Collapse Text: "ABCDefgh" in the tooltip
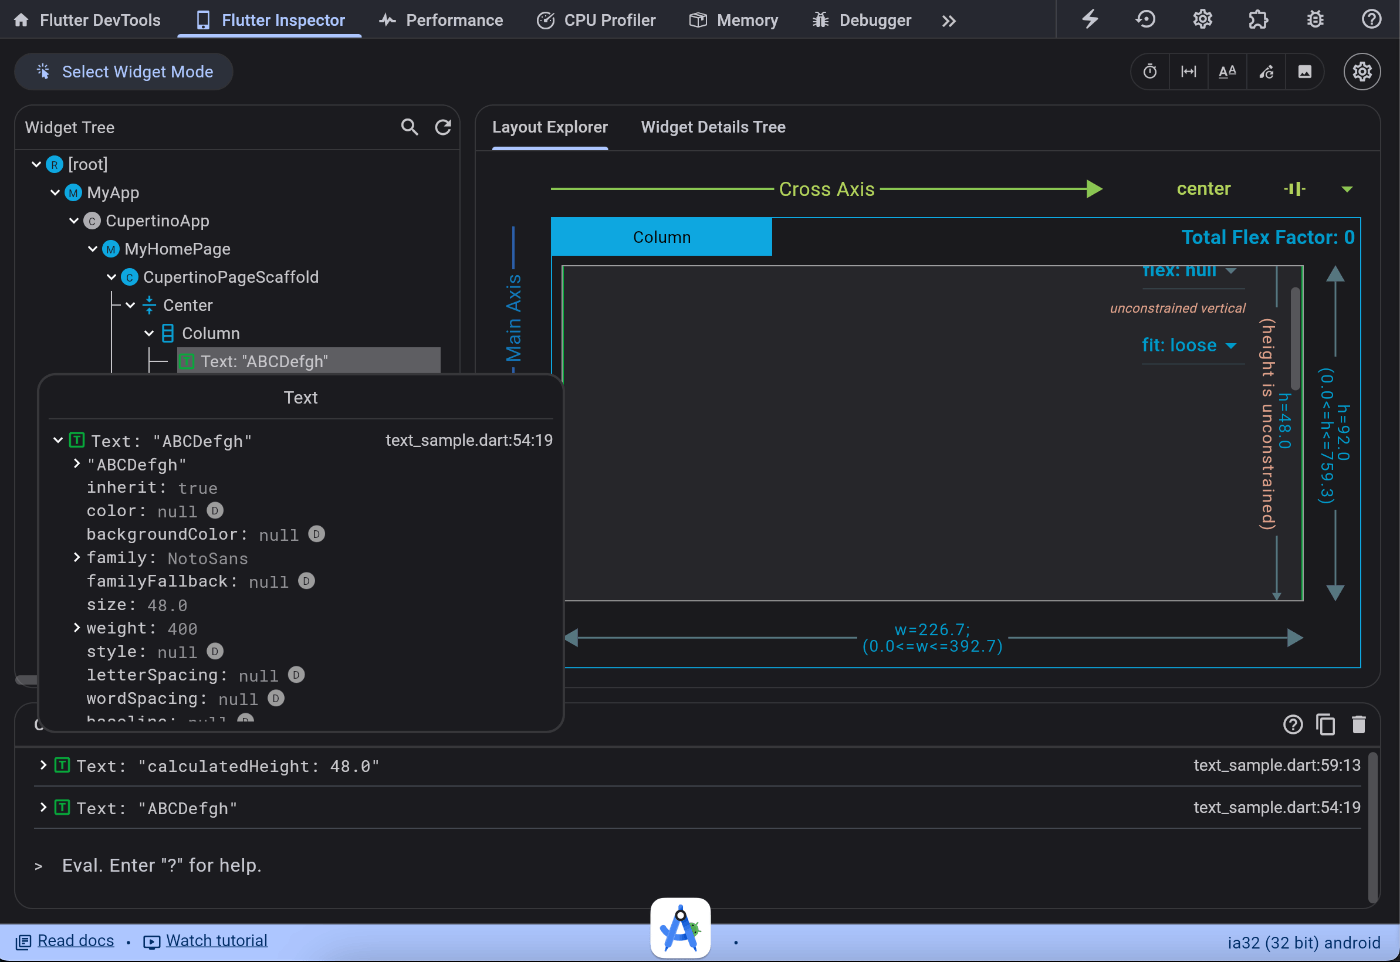The height and width of the screenshot is (962, 1400). click(x=58, y=440)
